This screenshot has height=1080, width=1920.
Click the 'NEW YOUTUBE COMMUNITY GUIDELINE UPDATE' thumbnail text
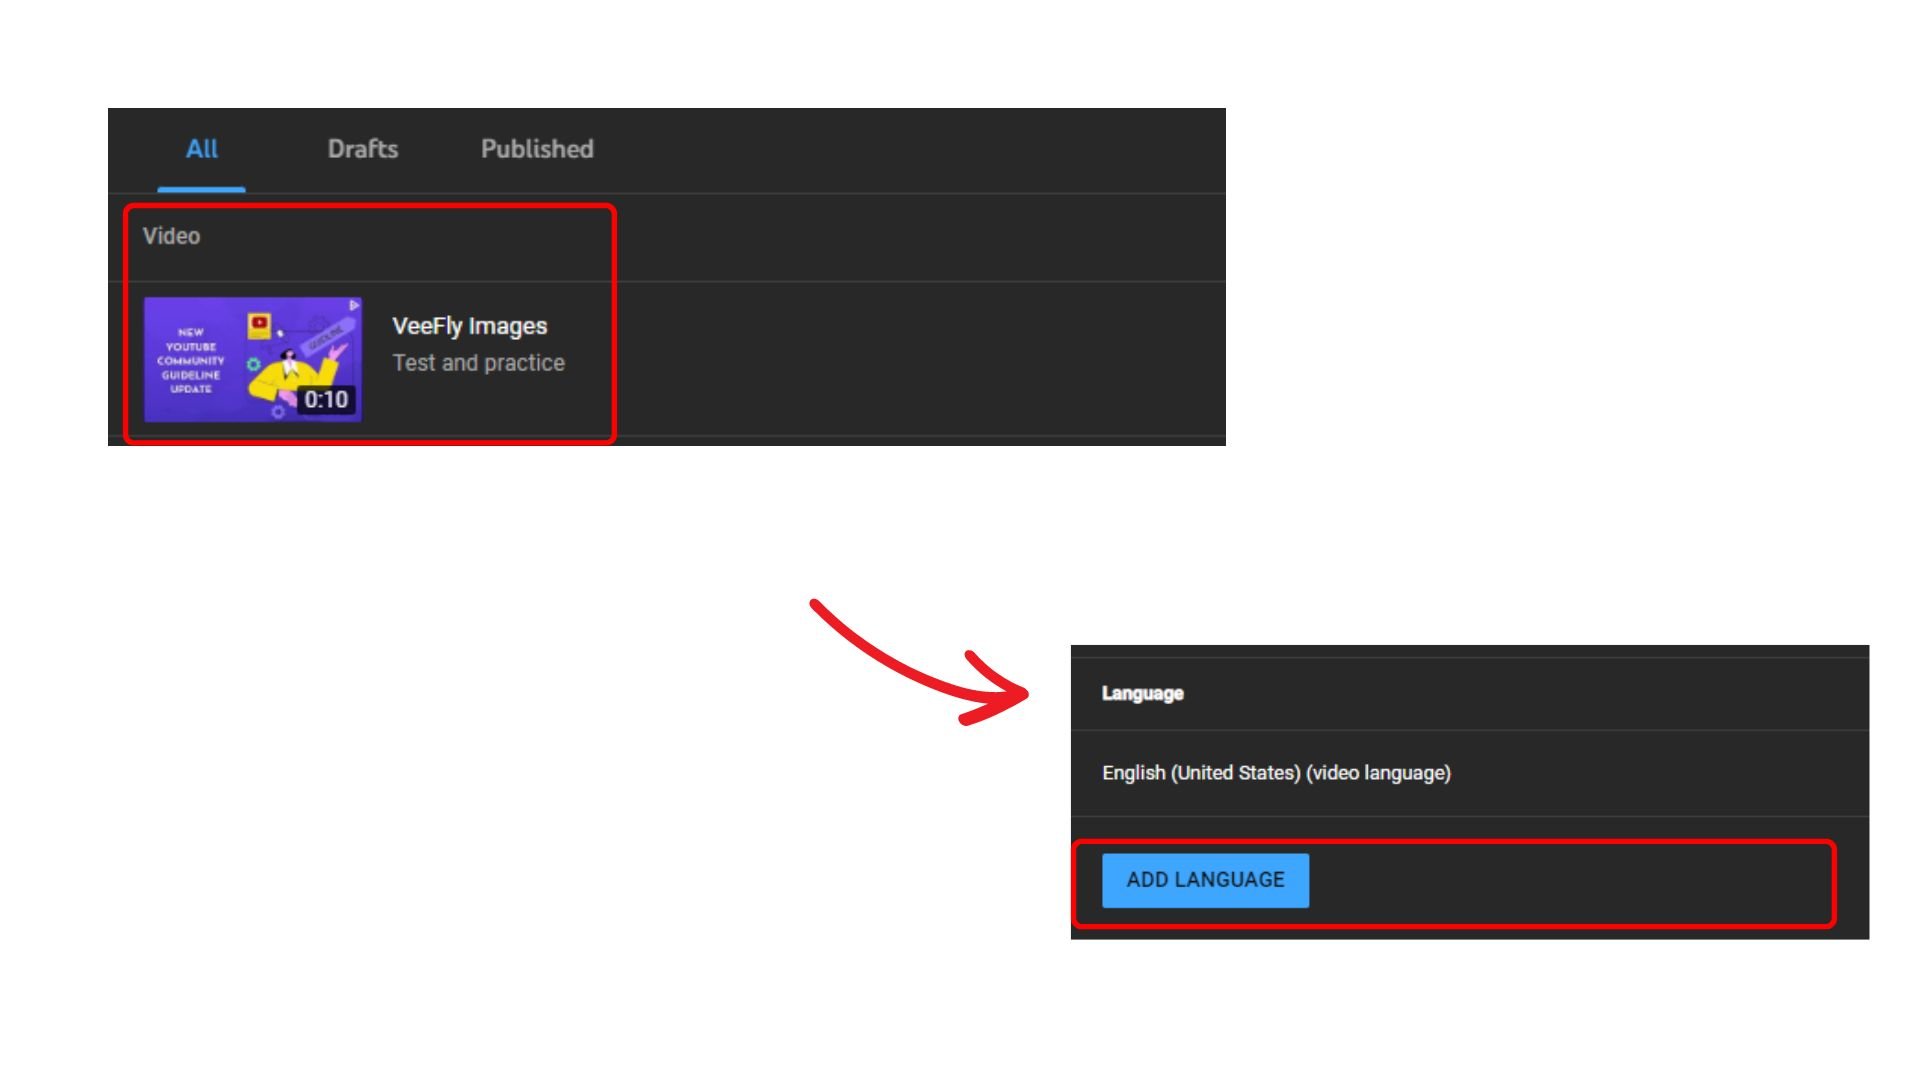point(190,360)
